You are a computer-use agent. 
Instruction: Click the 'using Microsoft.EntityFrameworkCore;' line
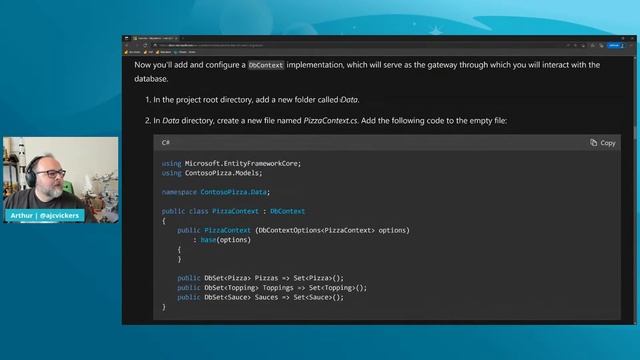point(231,163)
